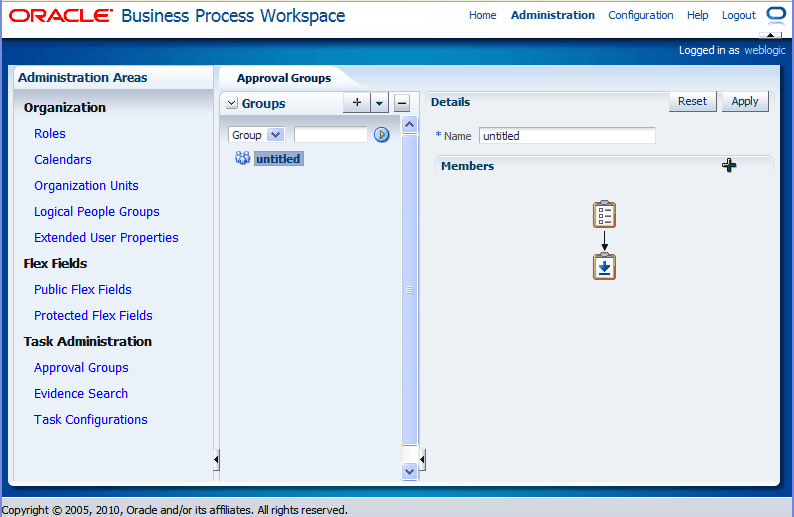This screenshot has height=517, width=794.
Task: Open Evidence Search link
Action: tap(81, 393)
